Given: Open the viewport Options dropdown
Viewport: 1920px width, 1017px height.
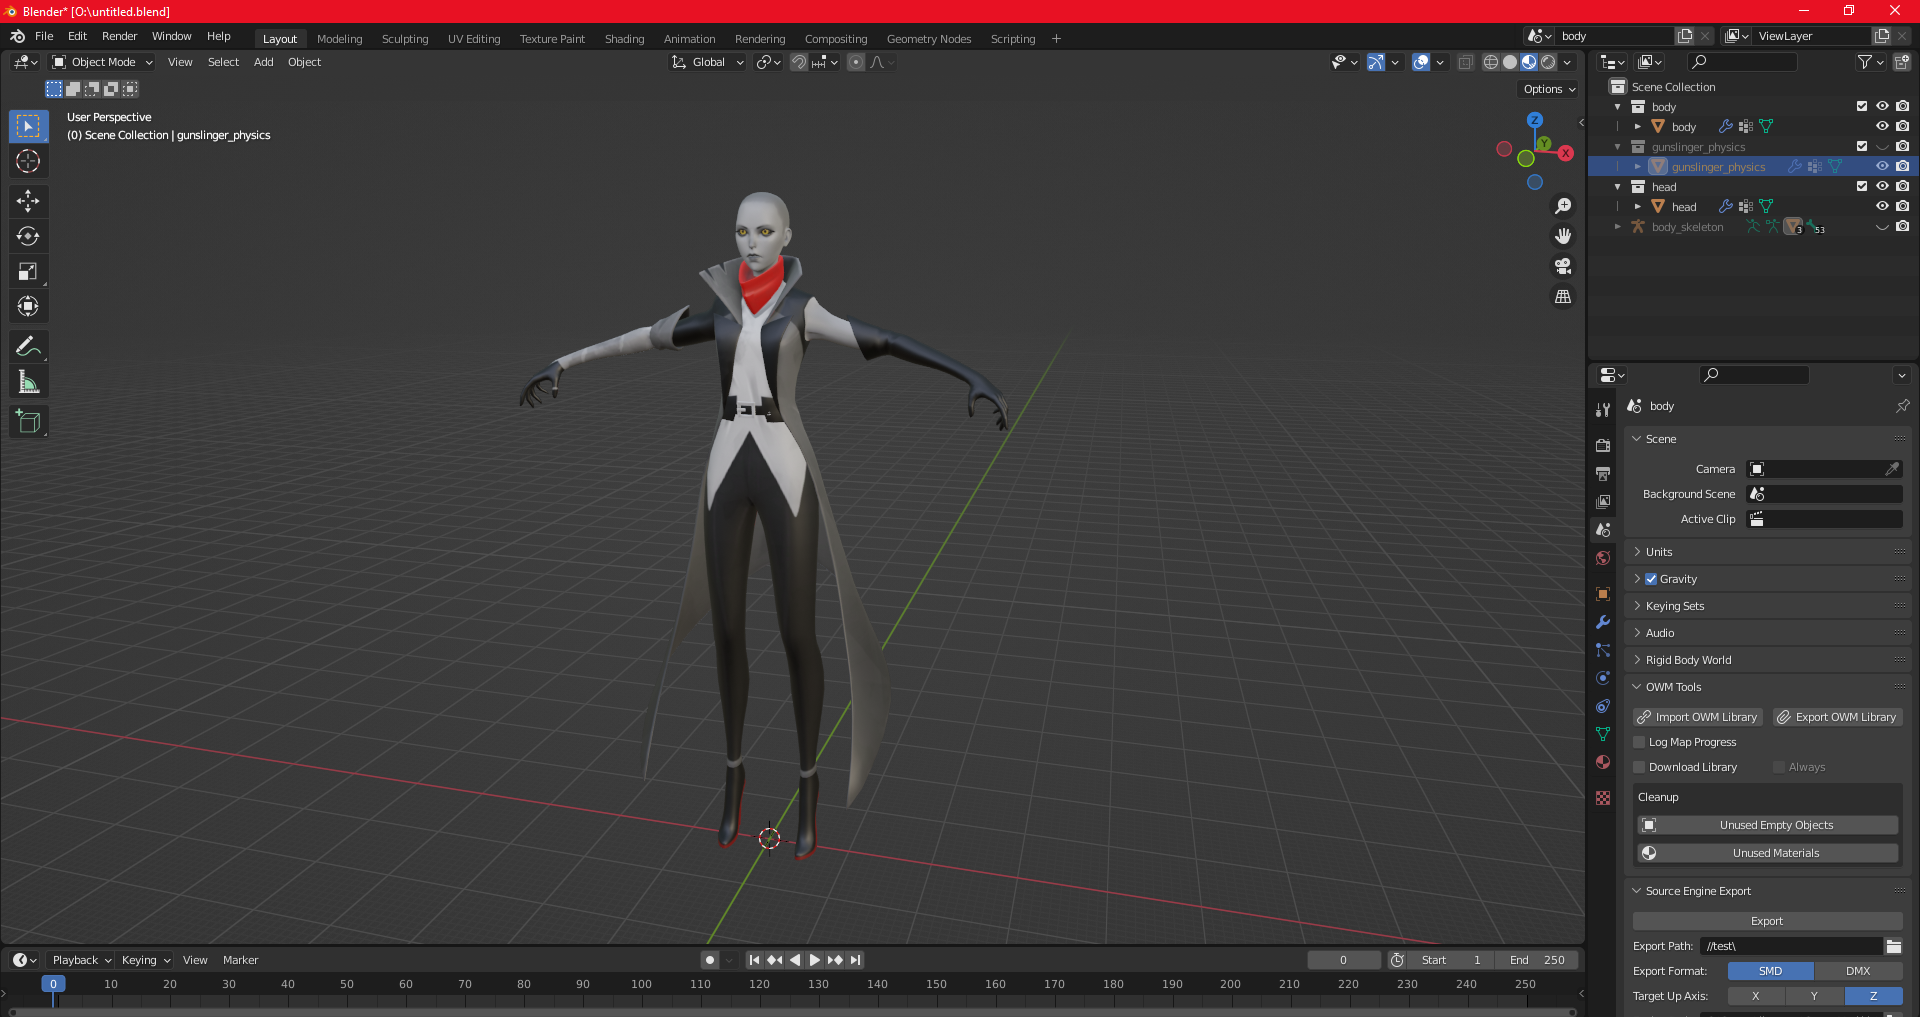Looking at the screenshot, I should click(1549, 89).
